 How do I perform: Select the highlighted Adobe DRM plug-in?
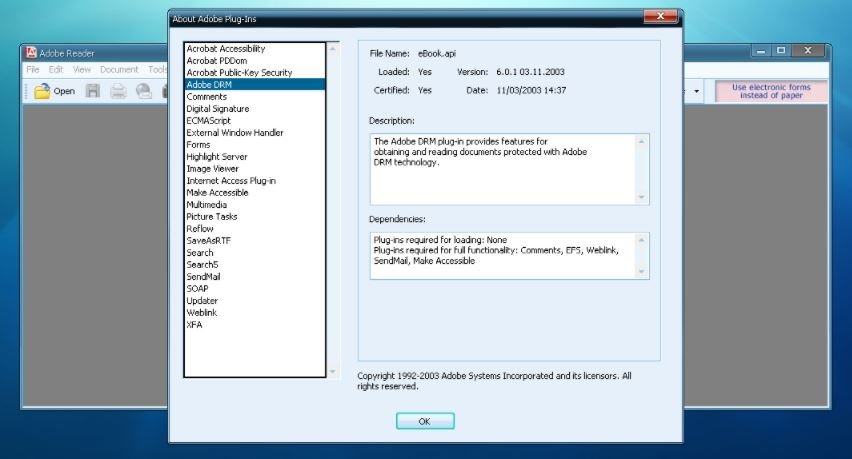click(x=255, y=85)
